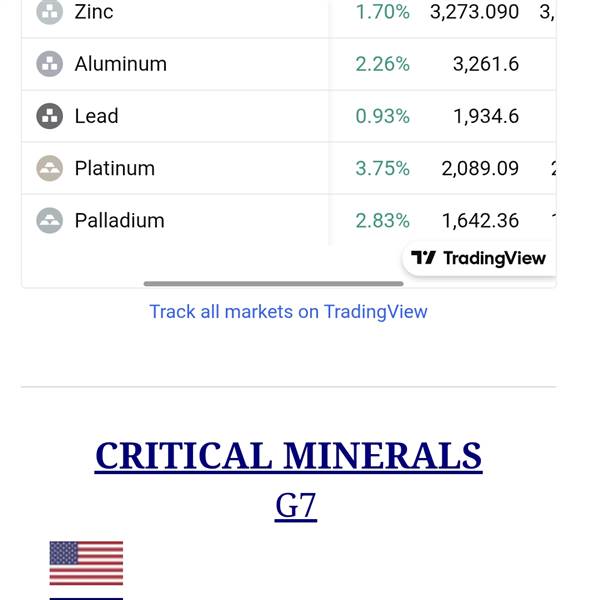Click the Palladium commodity icon
This screenshot has width=600, height=600.
pos(49,220)
